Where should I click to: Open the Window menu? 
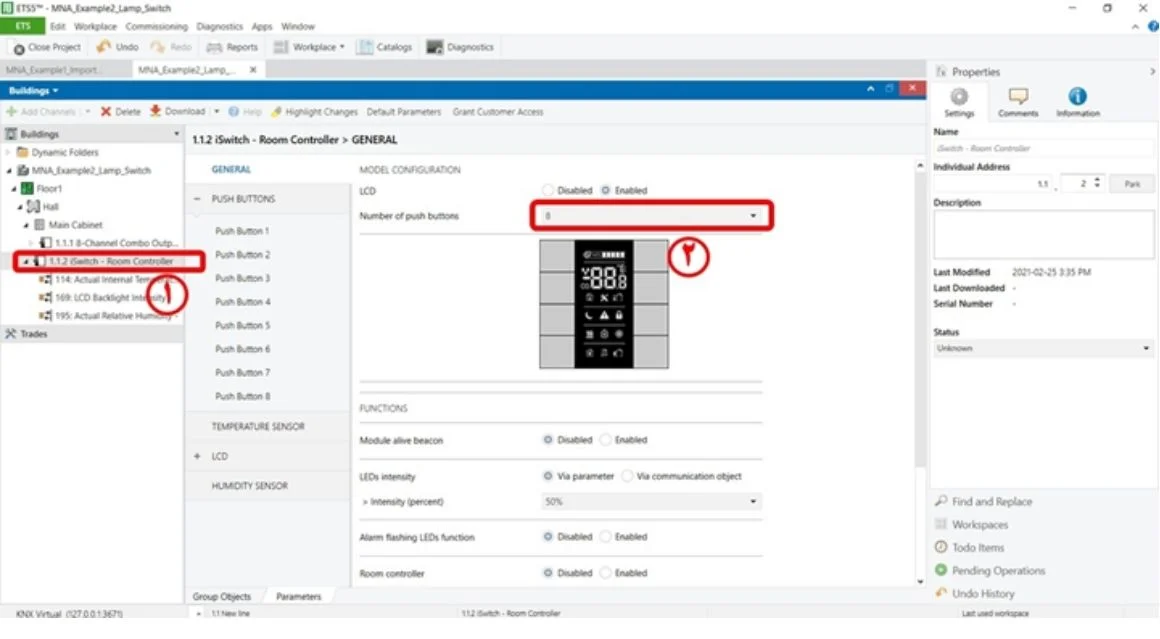[298, 27]
